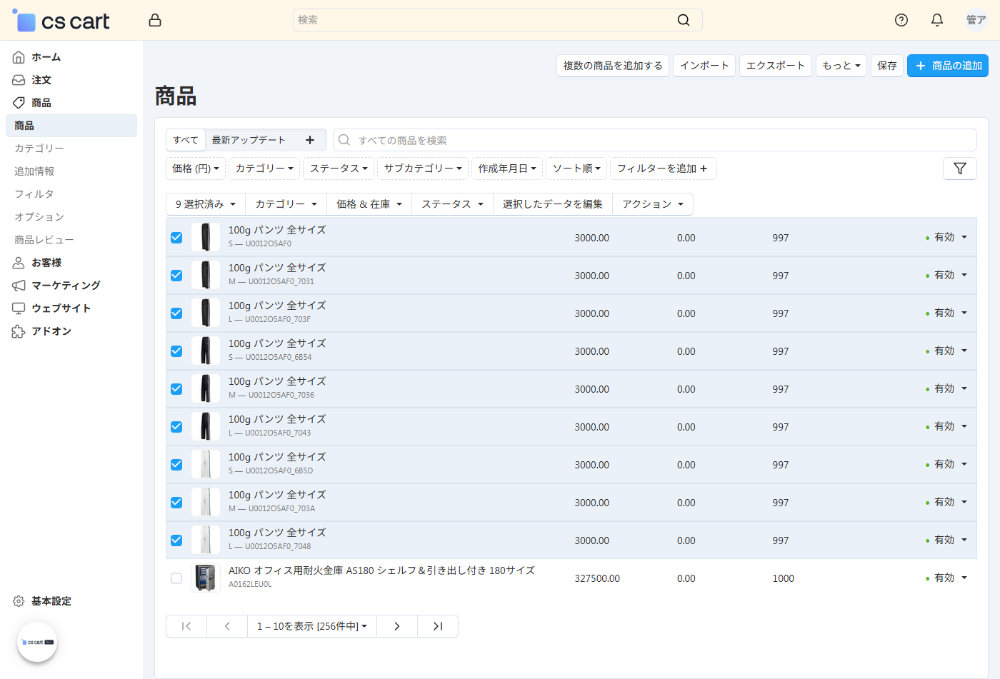Click the search magnifier in the search bar

click(683, 20)
